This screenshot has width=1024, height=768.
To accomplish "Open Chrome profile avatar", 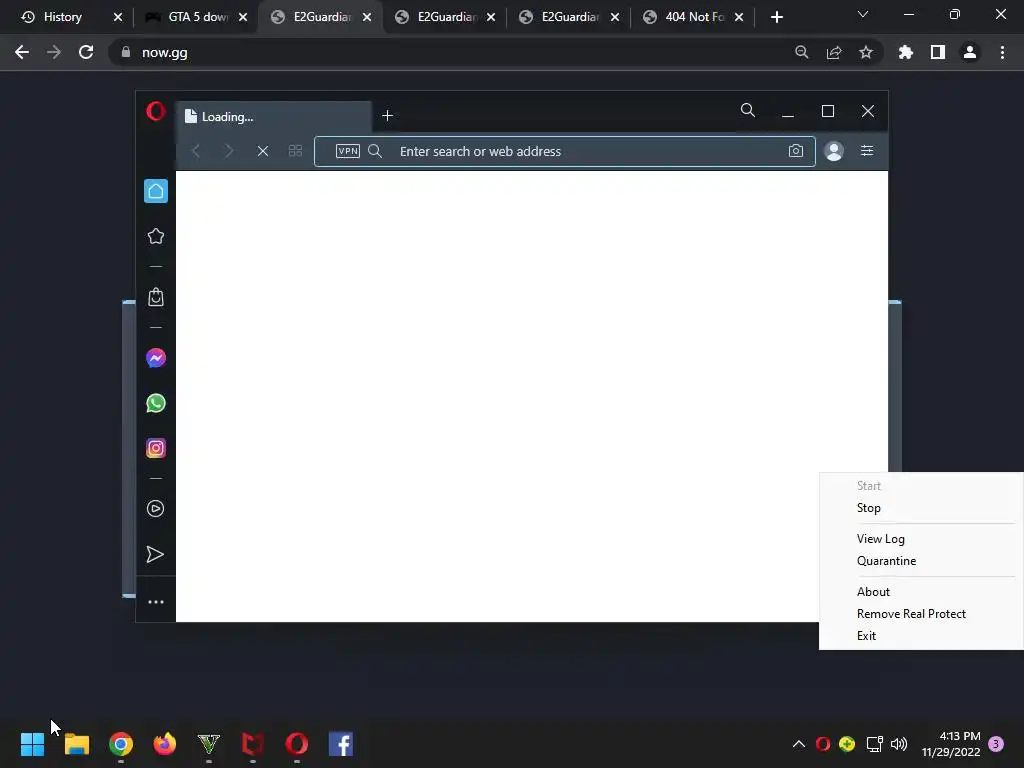I will (970, 52).
